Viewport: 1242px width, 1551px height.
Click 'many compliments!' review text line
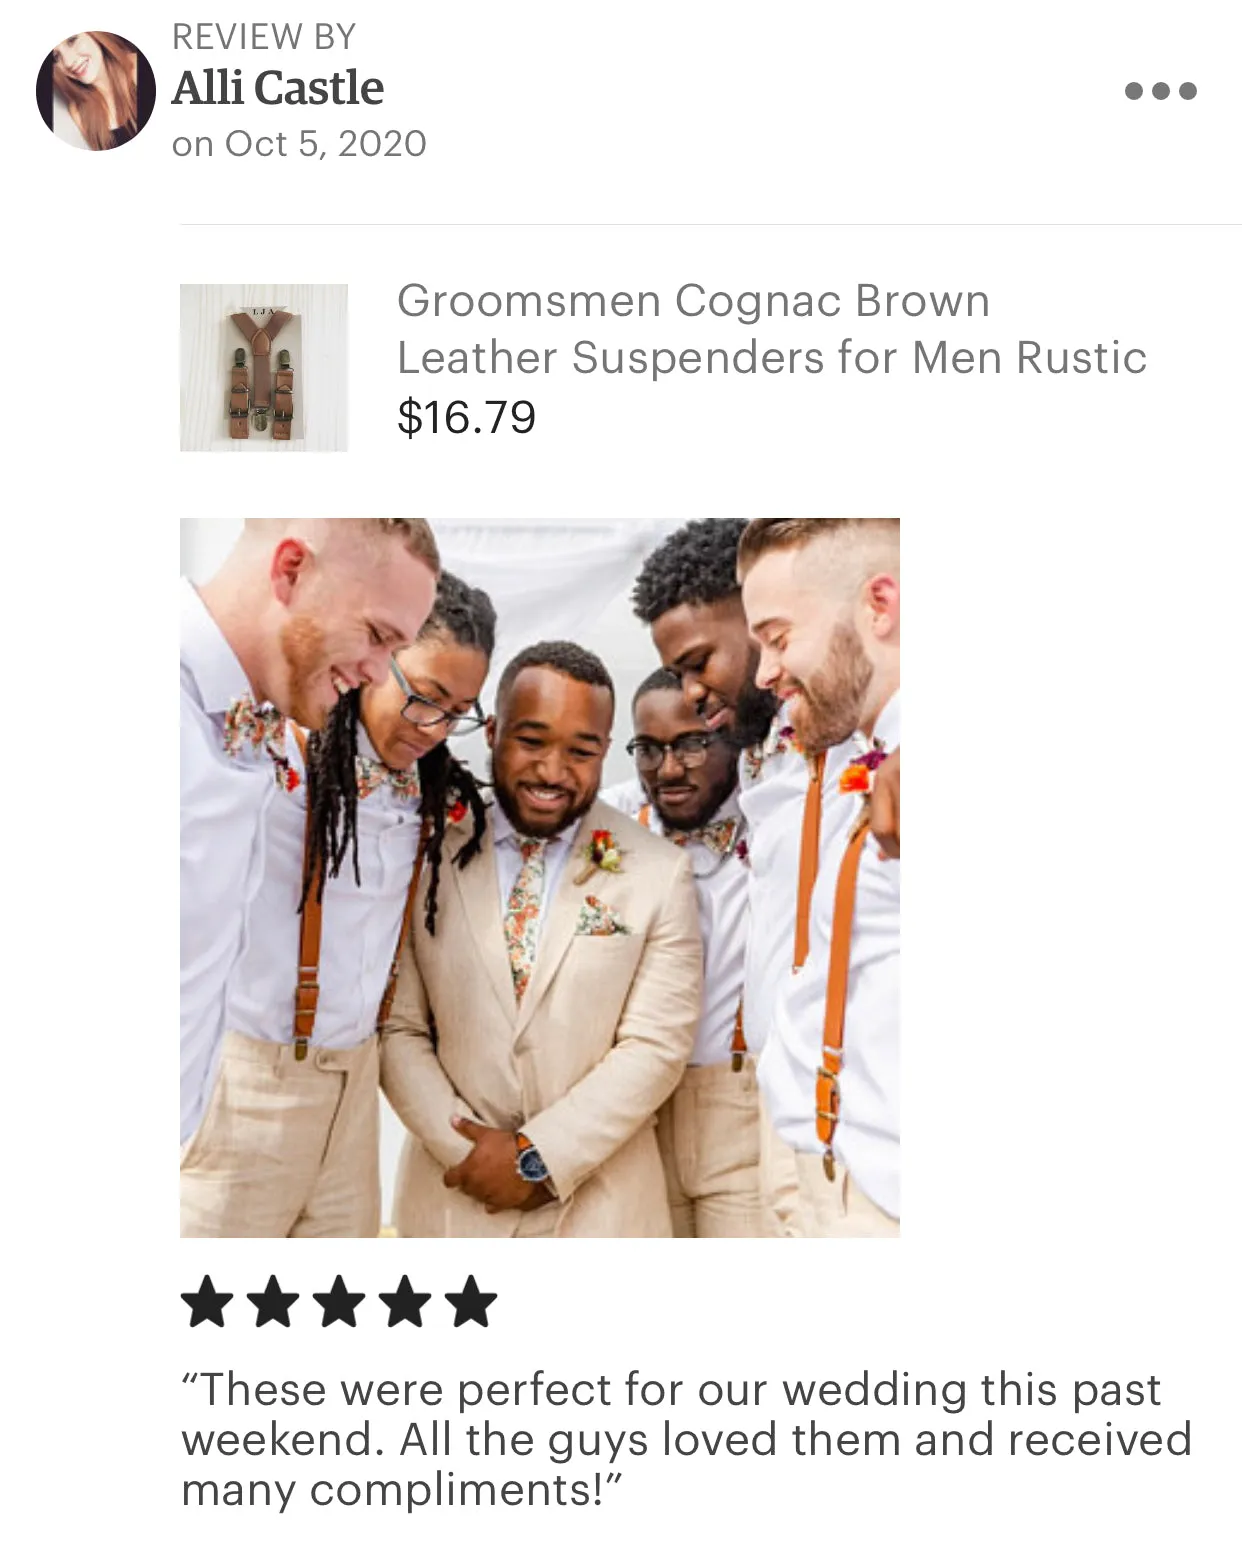[x=402, y=1489]
